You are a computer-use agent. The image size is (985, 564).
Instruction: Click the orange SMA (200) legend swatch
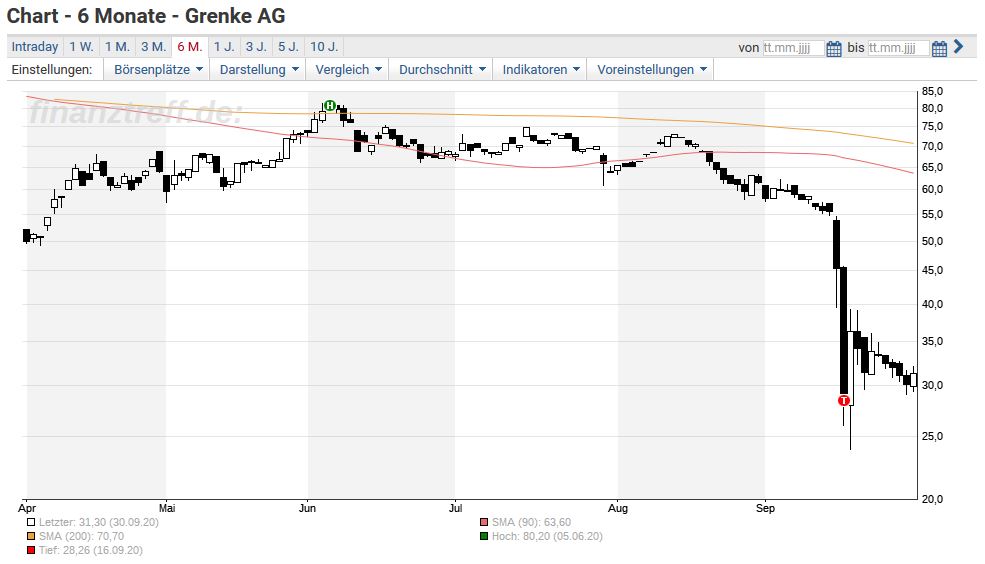(31, 536)
